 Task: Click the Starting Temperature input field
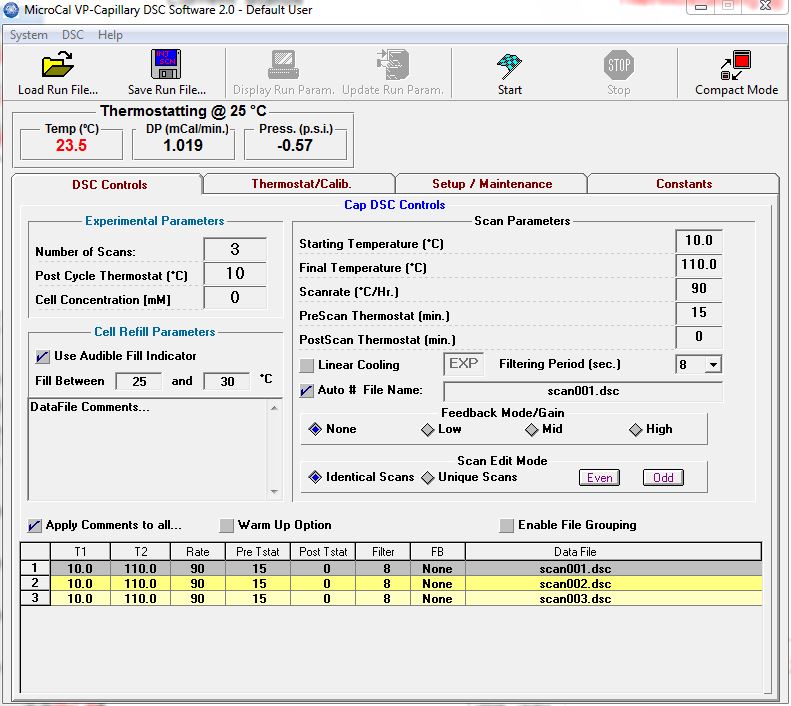(x=698, y=241)
